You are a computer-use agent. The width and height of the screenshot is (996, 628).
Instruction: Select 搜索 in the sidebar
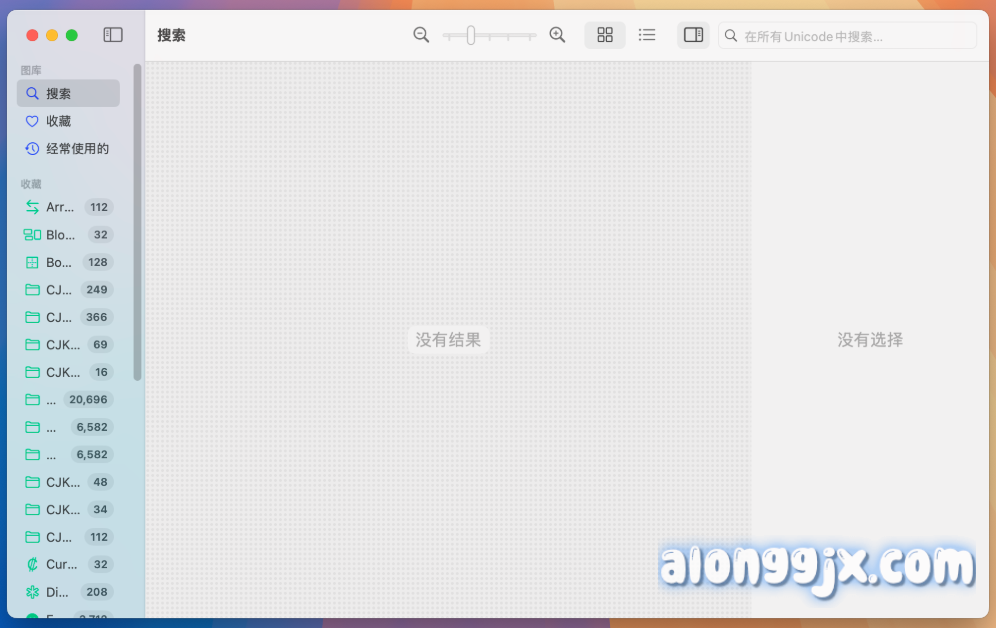pos(68,93)
